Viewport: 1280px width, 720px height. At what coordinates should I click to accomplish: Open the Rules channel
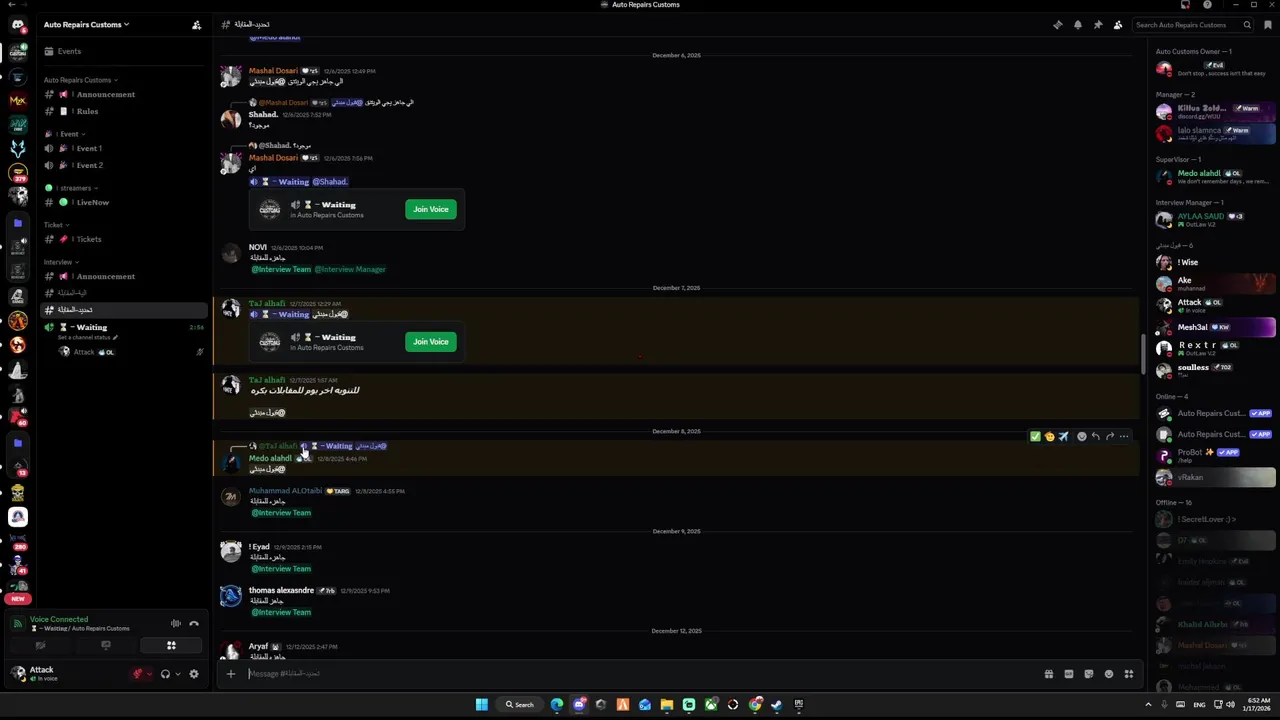coord(124,112)
